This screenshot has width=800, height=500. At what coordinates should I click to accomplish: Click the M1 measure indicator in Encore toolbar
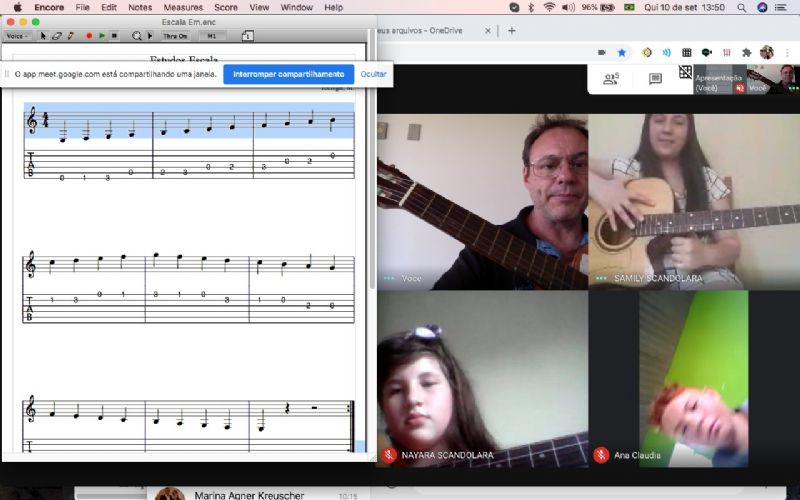click(x=212, y=36)
